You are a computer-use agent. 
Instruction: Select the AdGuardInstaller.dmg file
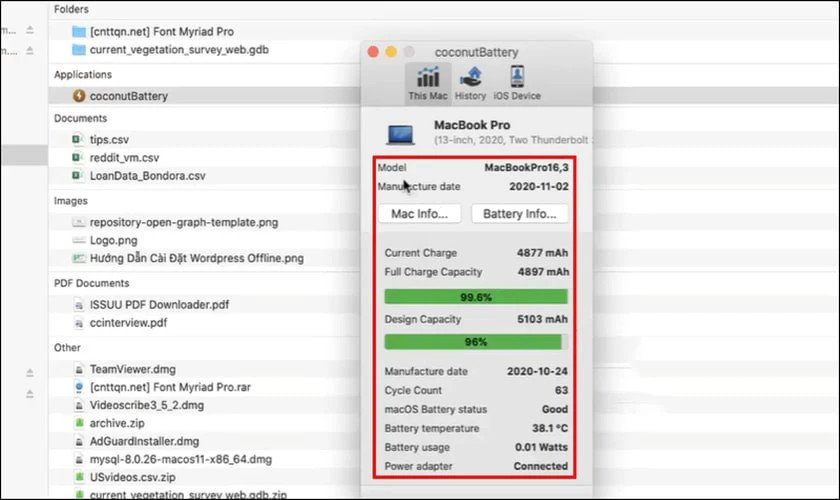tap(144, 441)
